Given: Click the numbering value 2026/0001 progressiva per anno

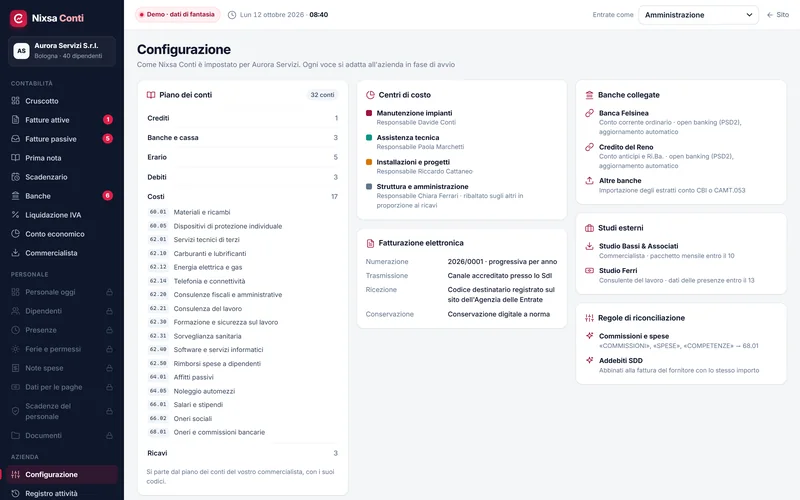Looking at the screenshot, I should coord(502,261).
